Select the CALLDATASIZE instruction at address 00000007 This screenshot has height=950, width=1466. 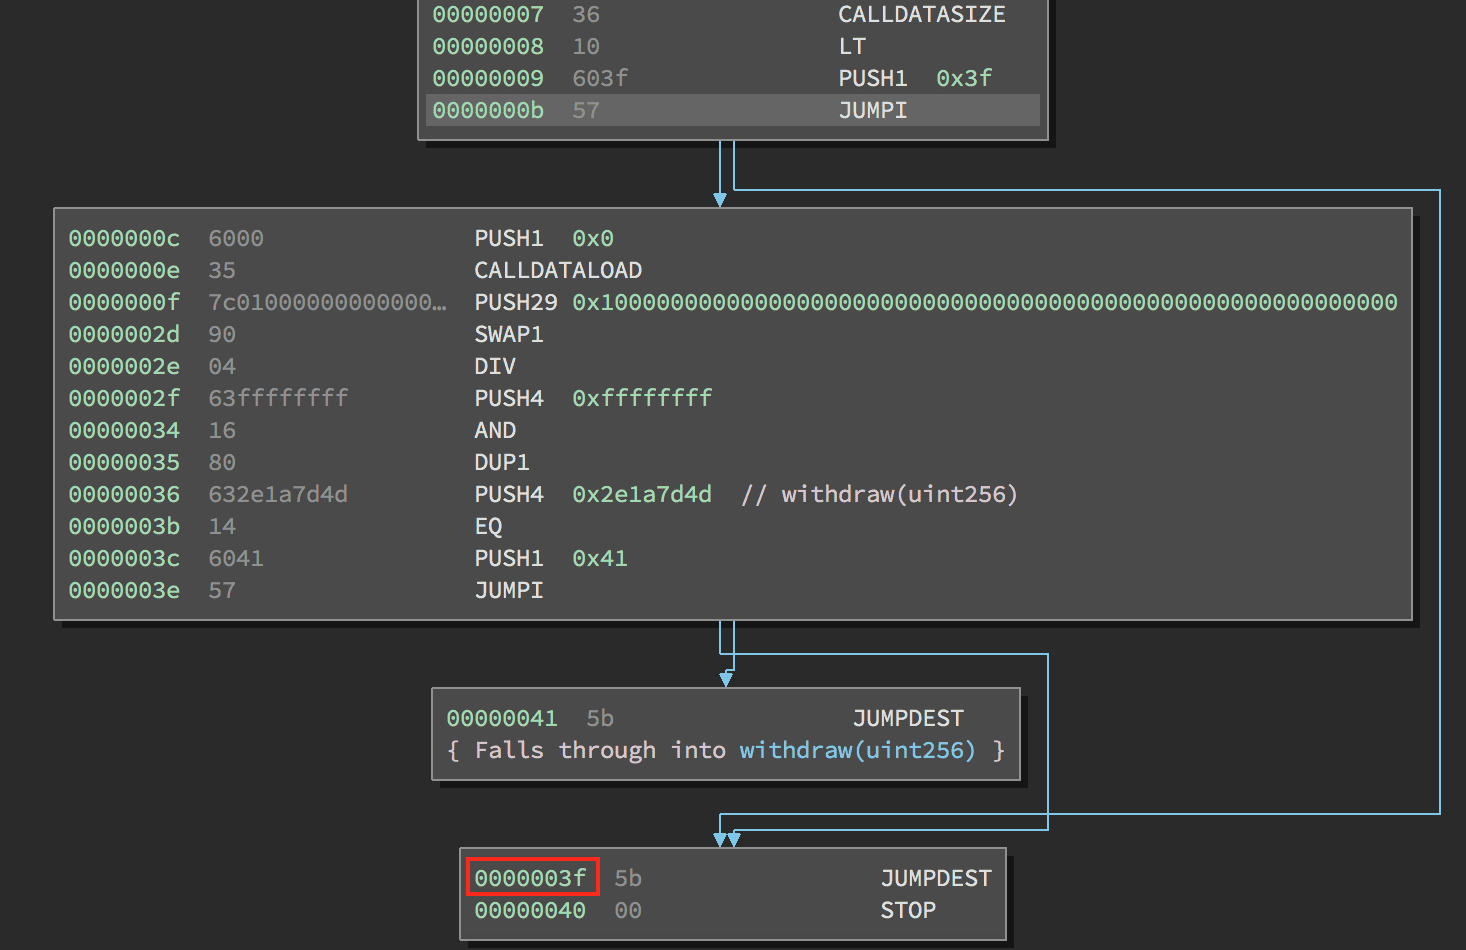(920, 14)
